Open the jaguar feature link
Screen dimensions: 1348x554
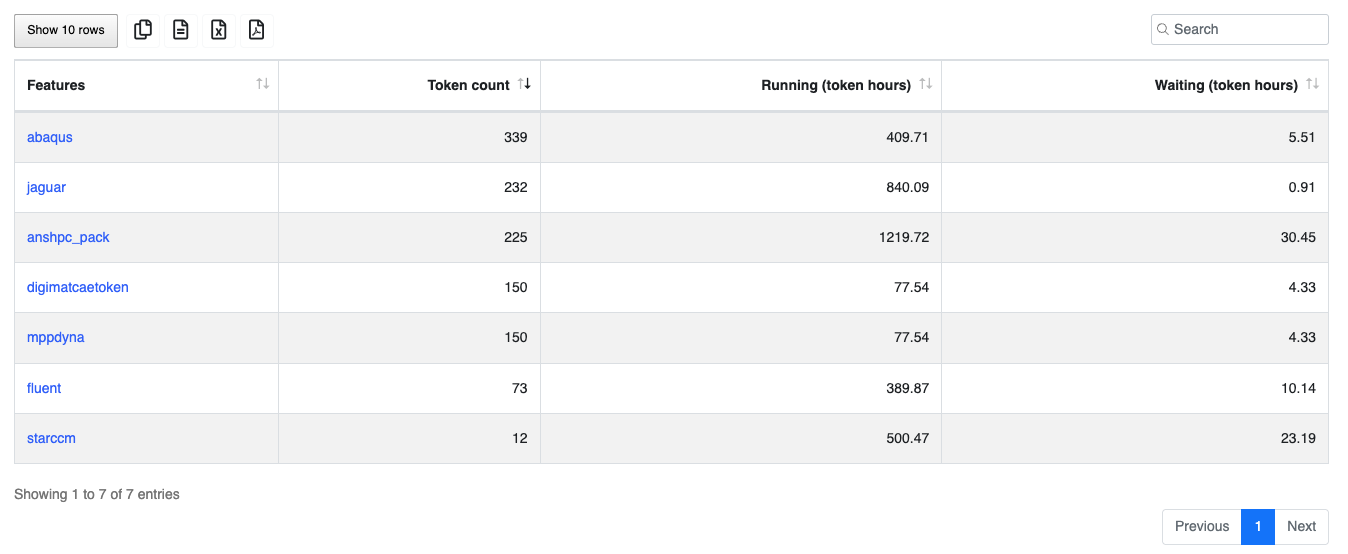47,187
